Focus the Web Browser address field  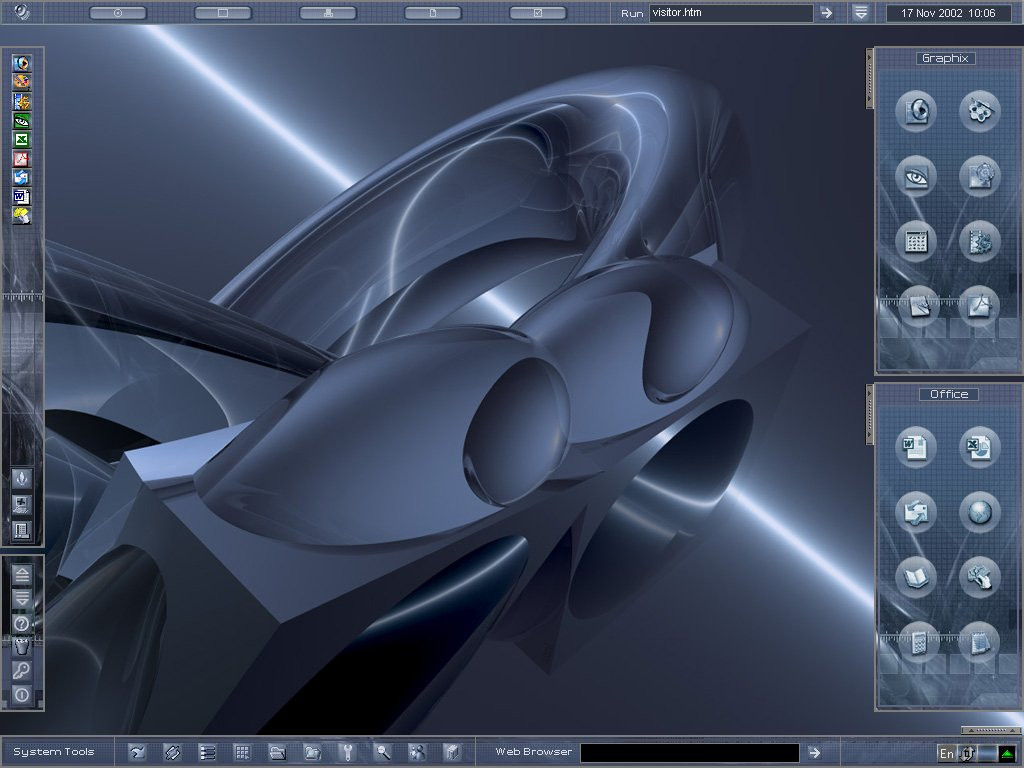tap(690, 752)
